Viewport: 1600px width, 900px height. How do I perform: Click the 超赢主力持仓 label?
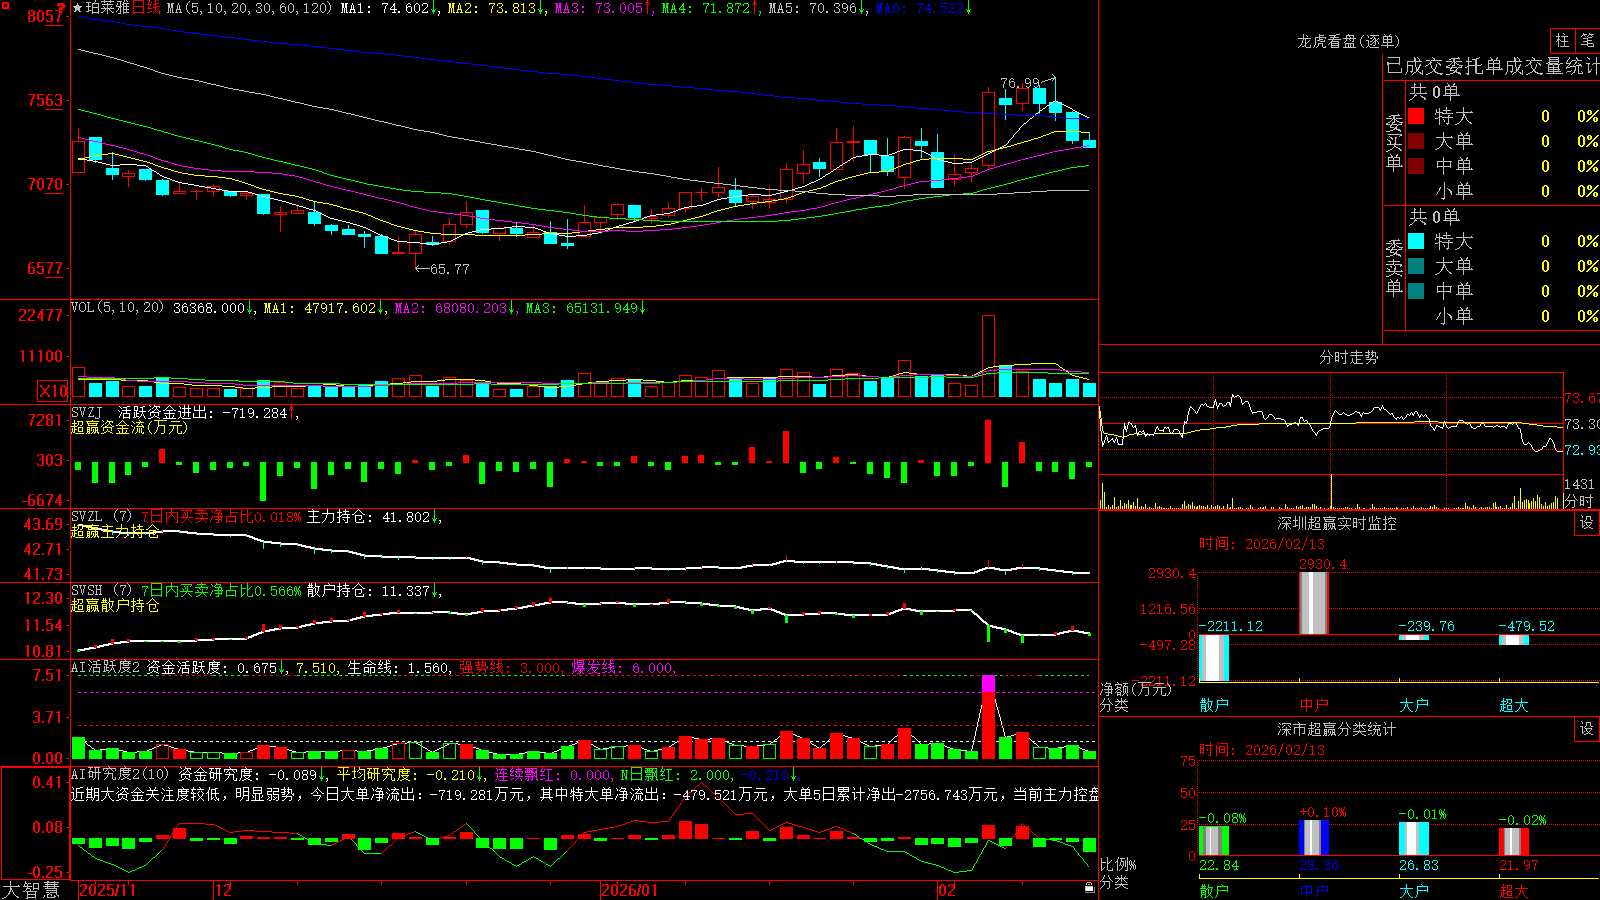pyautogui.click(x=115, y=531)
